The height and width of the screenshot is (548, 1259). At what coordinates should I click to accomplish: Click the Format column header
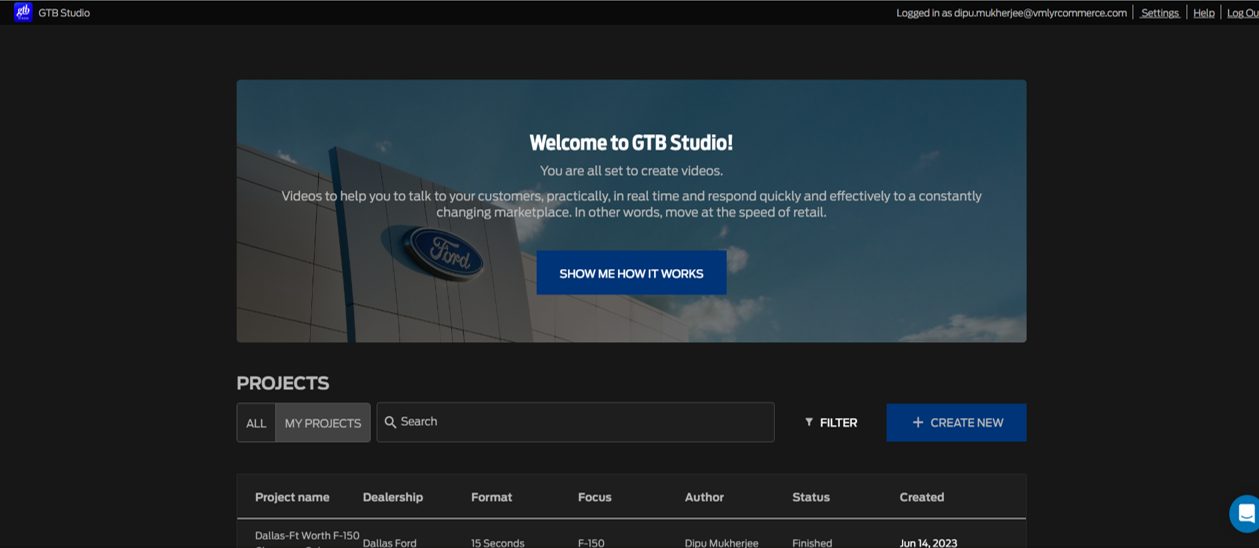(x=491, y=497)
